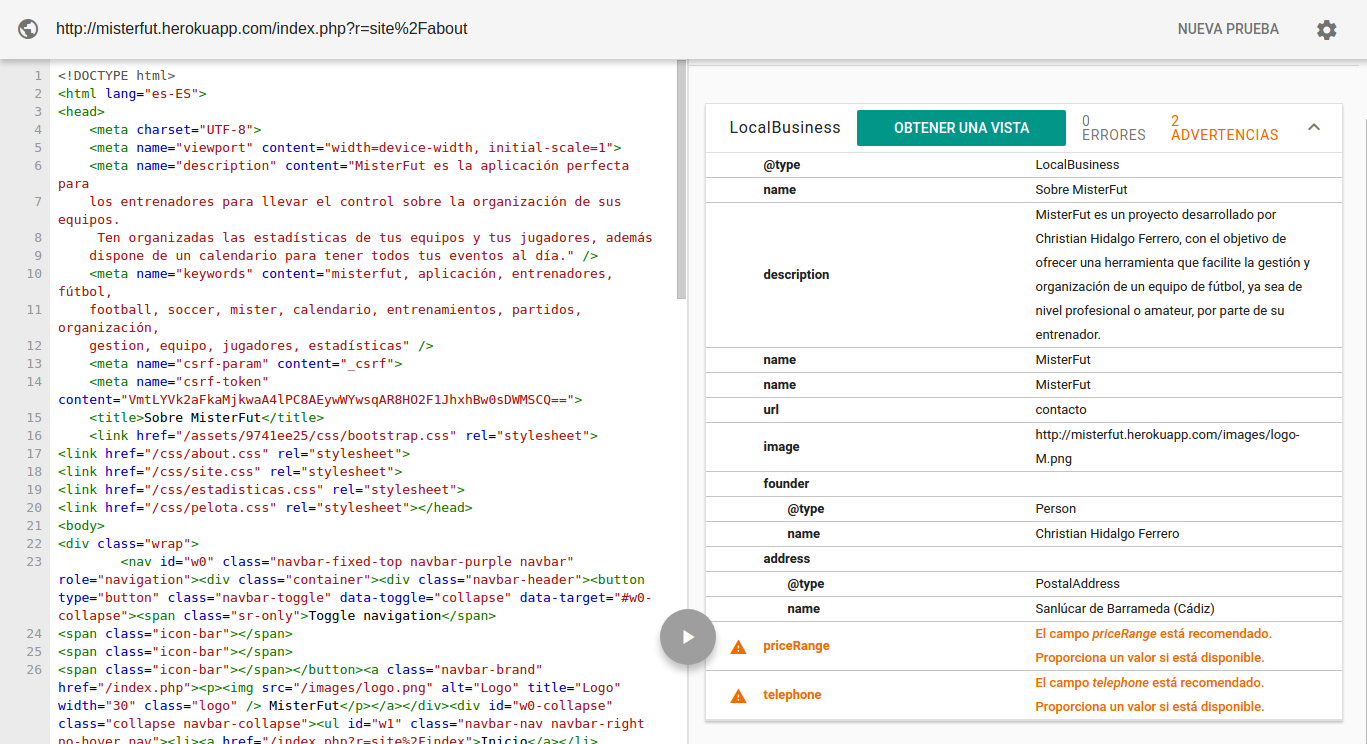Click code line number 15
This screenshot has height=744, width=1367.
tap(34, 418)
